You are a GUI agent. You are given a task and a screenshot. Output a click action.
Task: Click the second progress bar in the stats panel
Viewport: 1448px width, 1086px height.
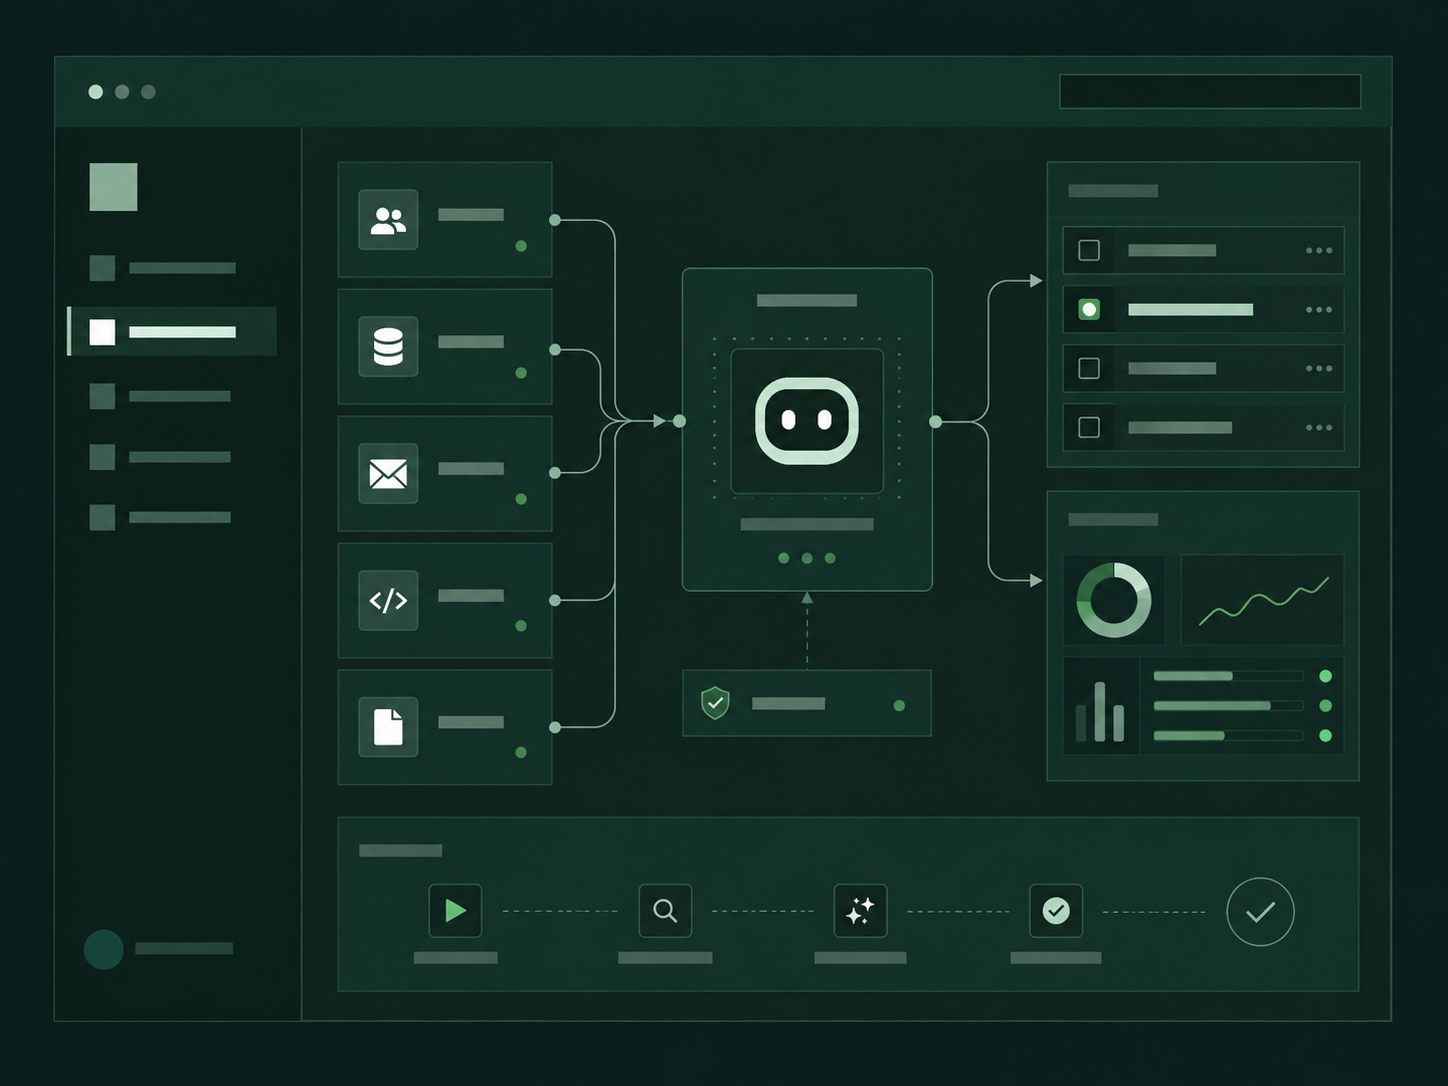[1228, 705]
